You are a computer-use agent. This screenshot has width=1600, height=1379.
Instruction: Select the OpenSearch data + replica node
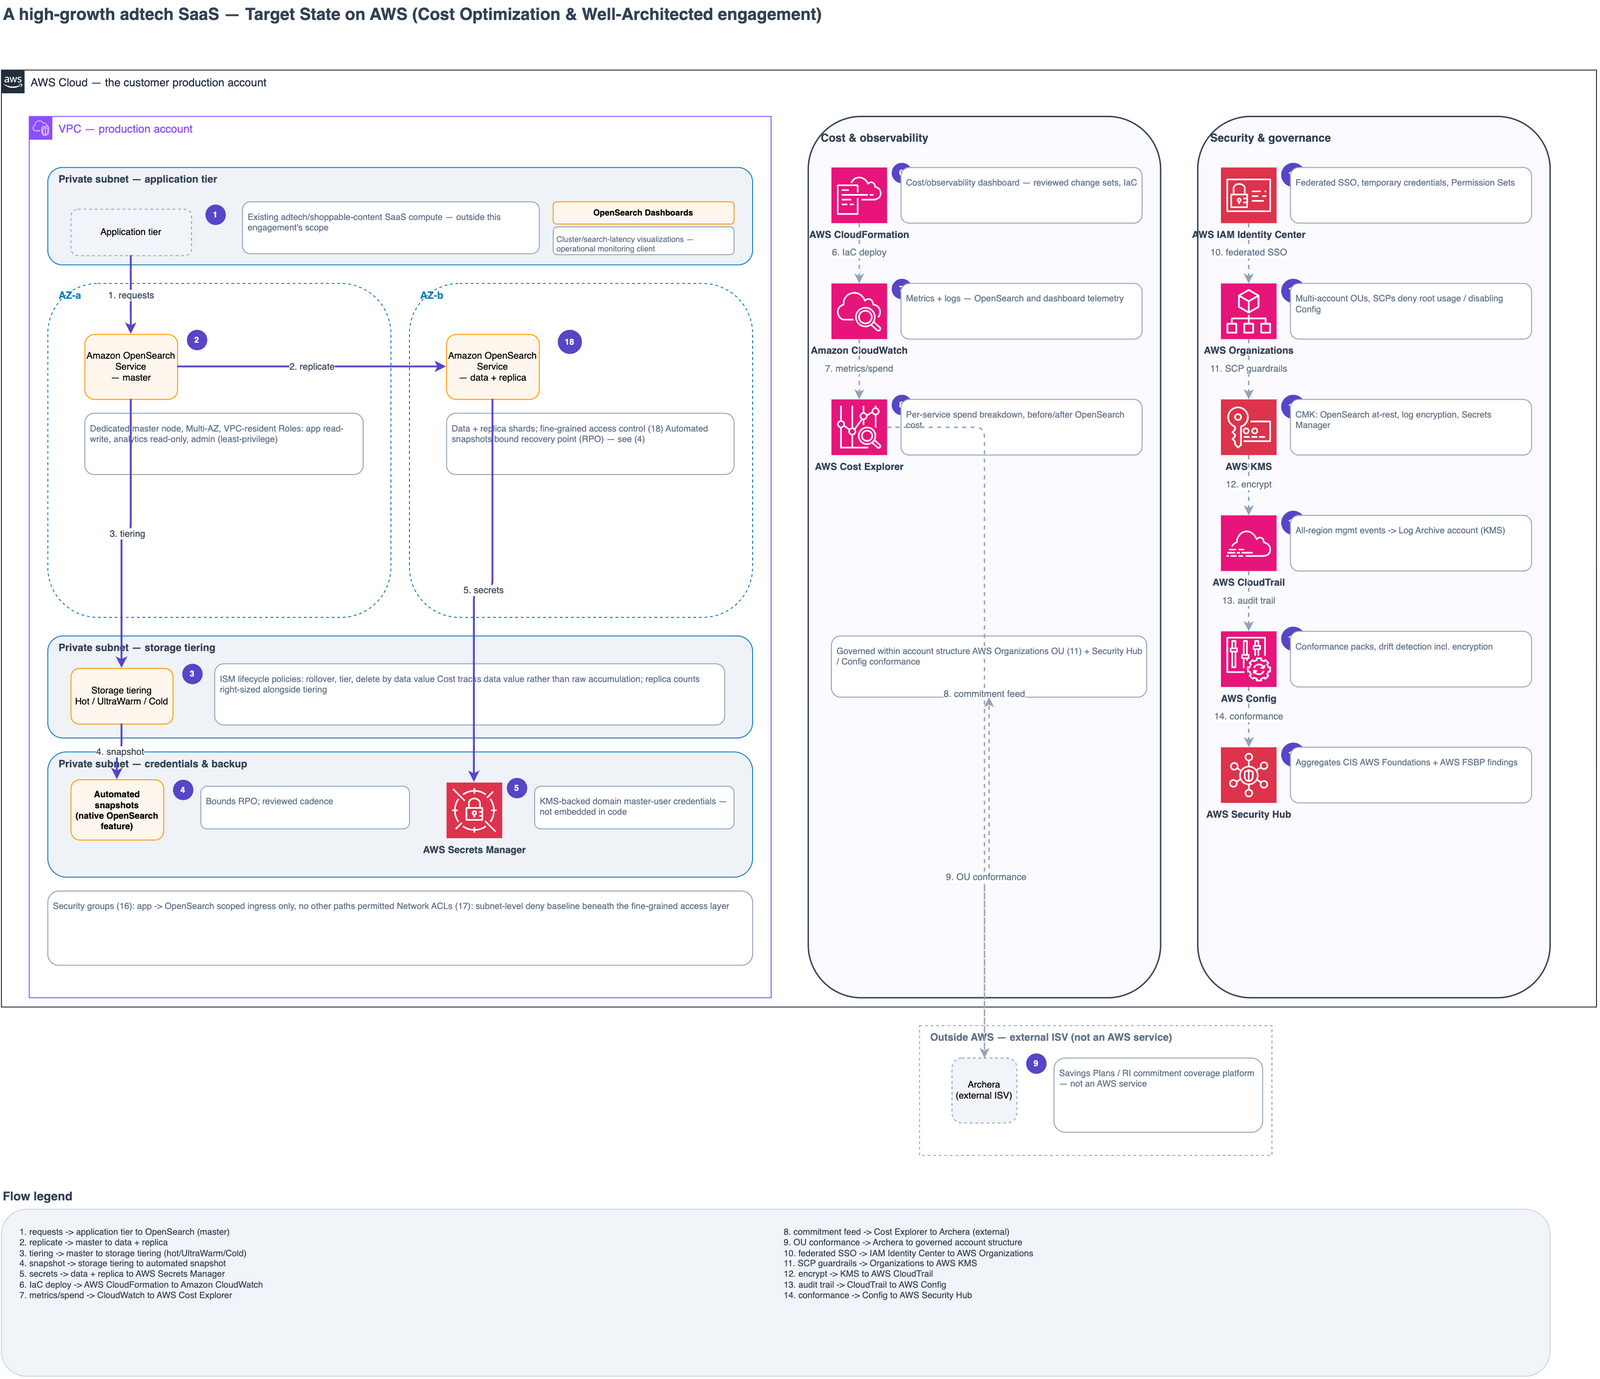click(x=493, y=367)
